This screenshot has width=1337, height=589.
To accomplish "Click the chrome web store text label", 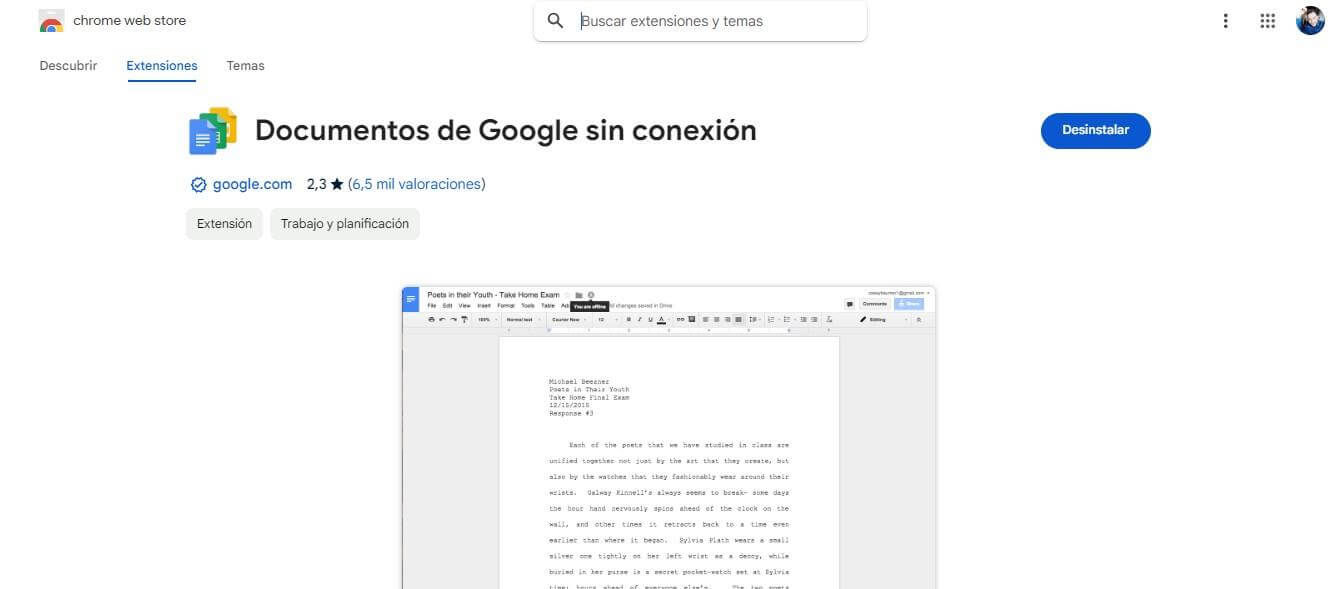I will tap(129, 20).
